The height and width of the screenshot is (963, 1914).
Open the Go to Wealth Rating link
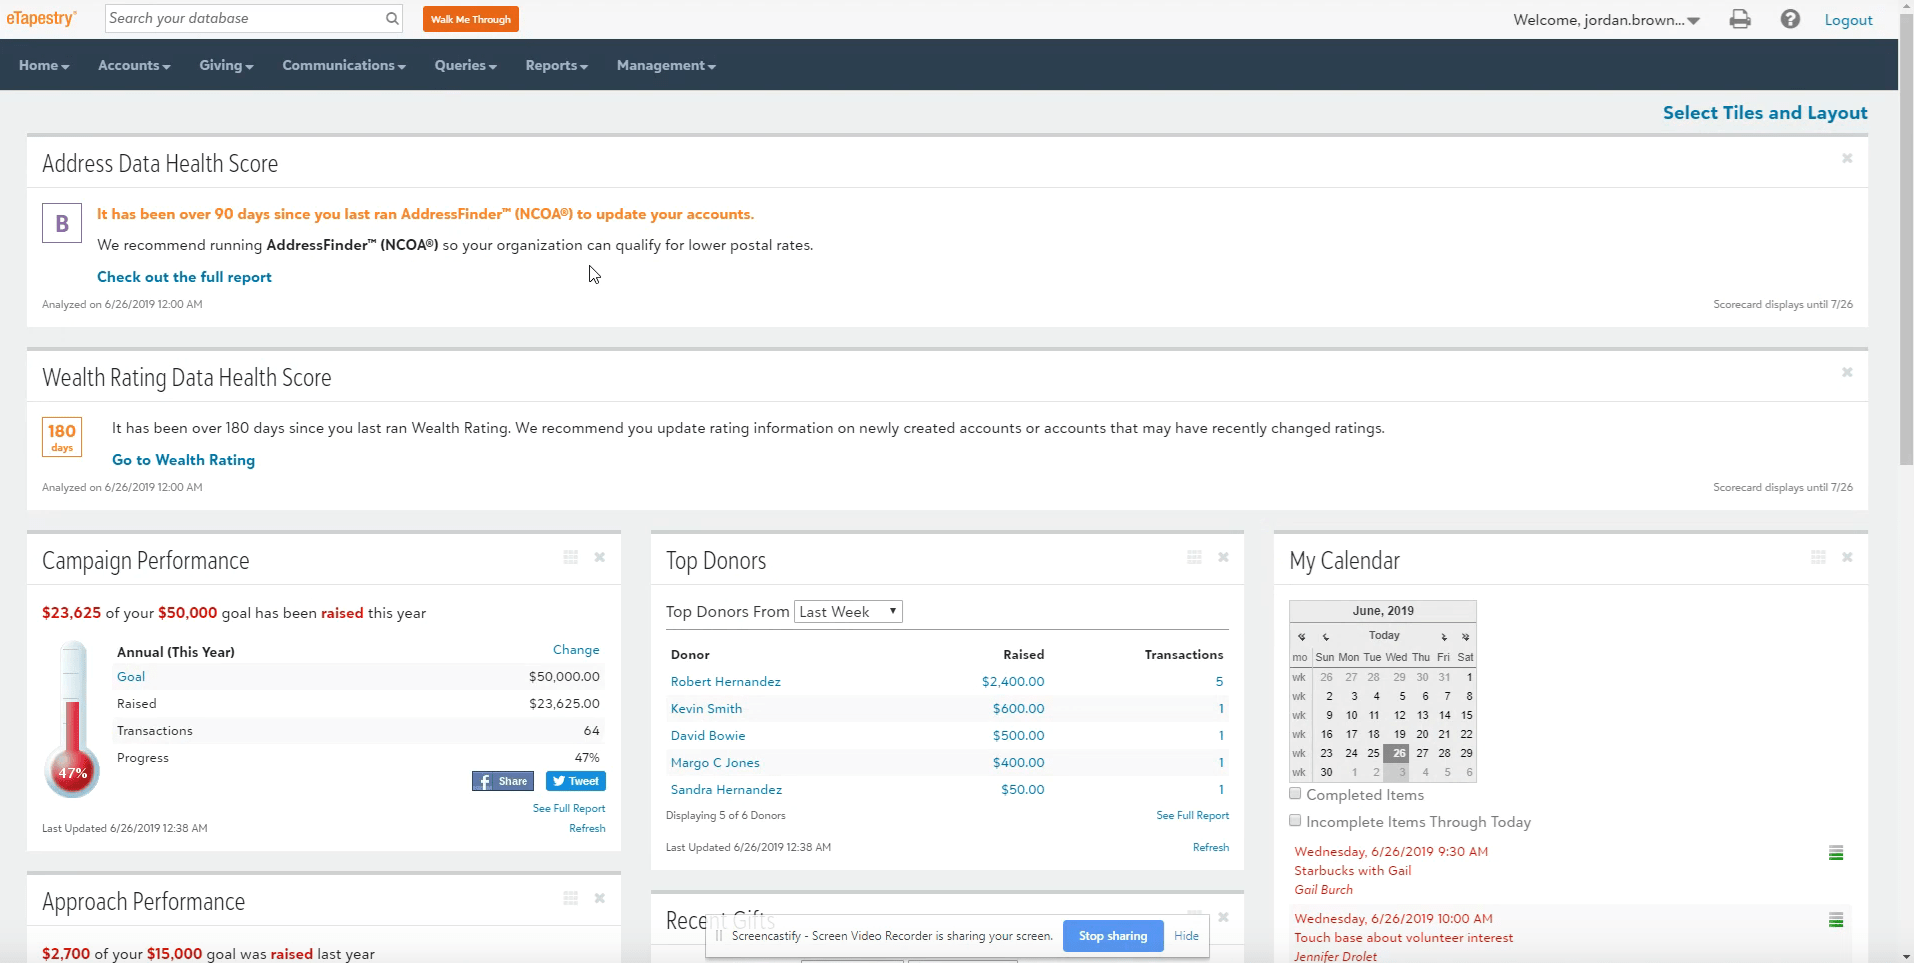(183, 460)
